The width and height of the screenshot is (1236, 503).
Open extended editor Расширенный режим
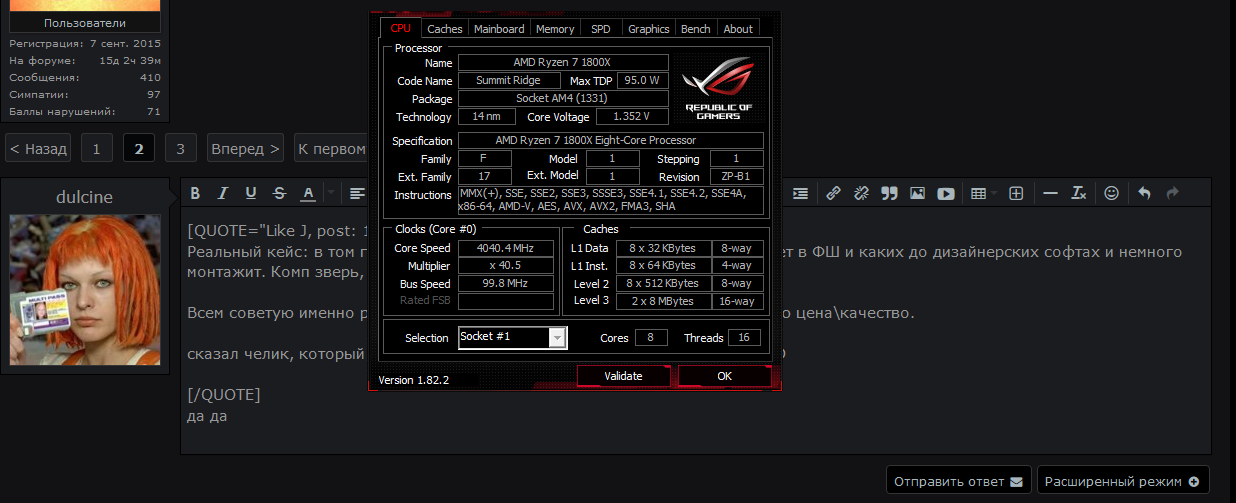point(1123,480)
